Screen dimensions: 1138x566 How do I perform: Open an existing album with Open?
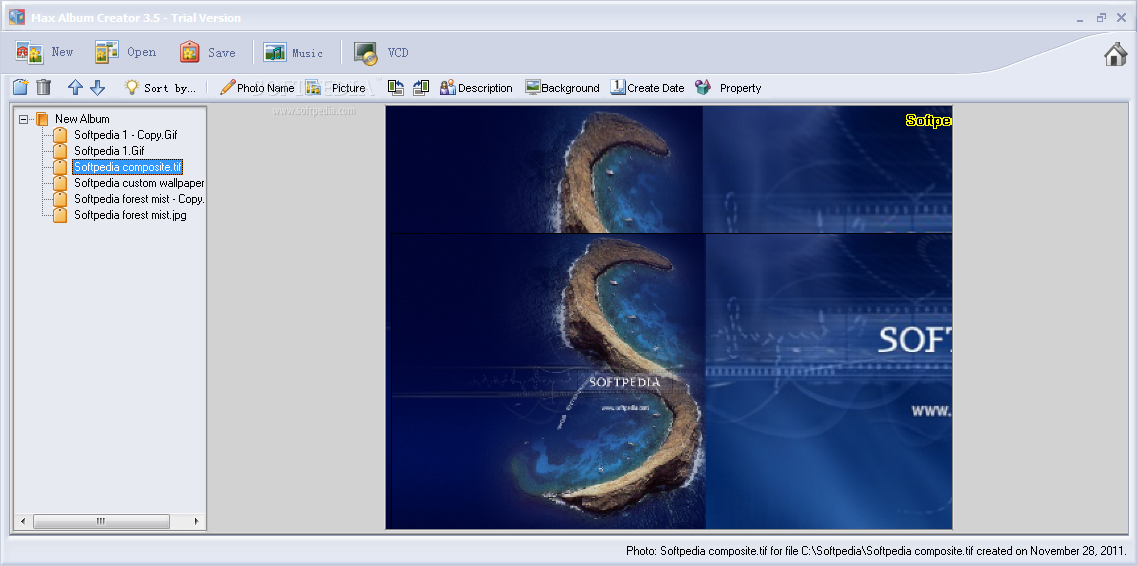(125, 52)
